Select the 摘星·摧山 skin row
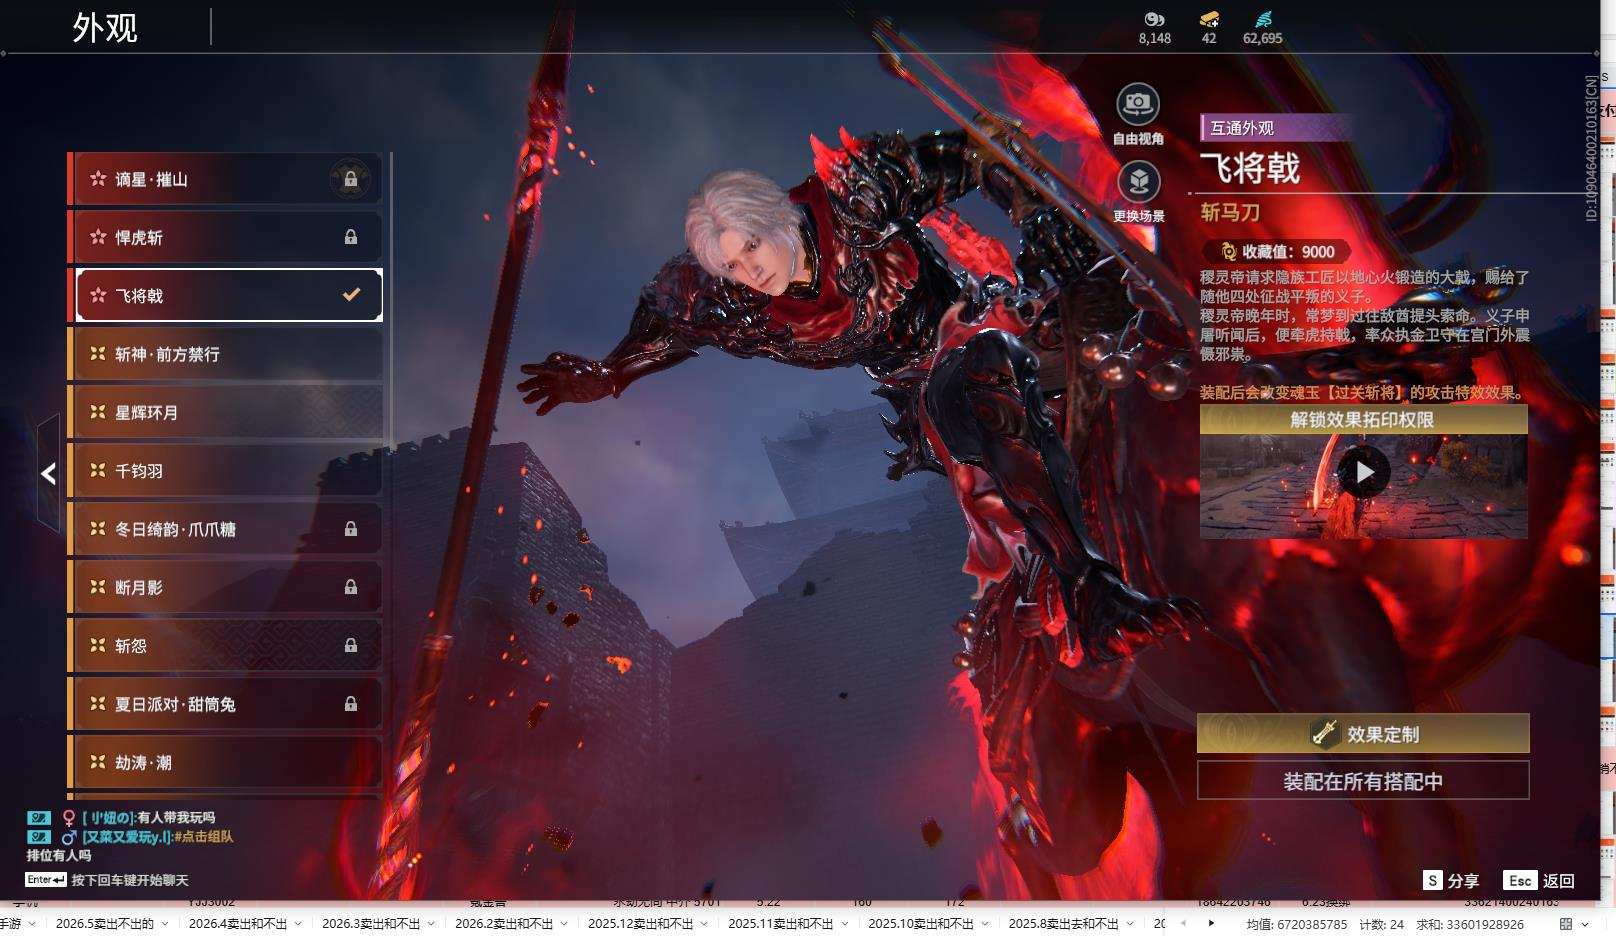The image size is (1616, 939). pyautogui.click(x=226, y=179)
